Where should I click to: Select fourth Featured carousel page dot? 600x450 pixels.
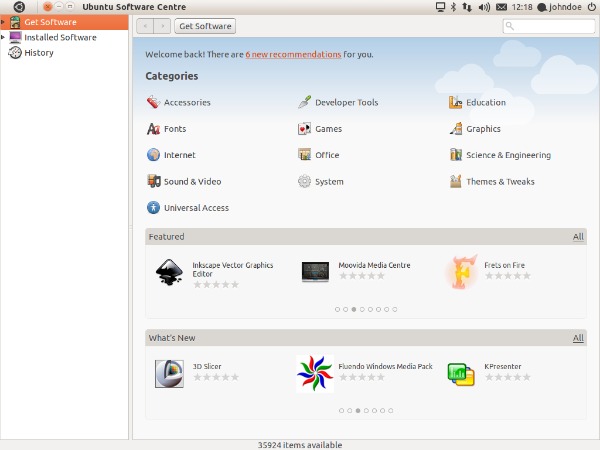coord(362,309)
